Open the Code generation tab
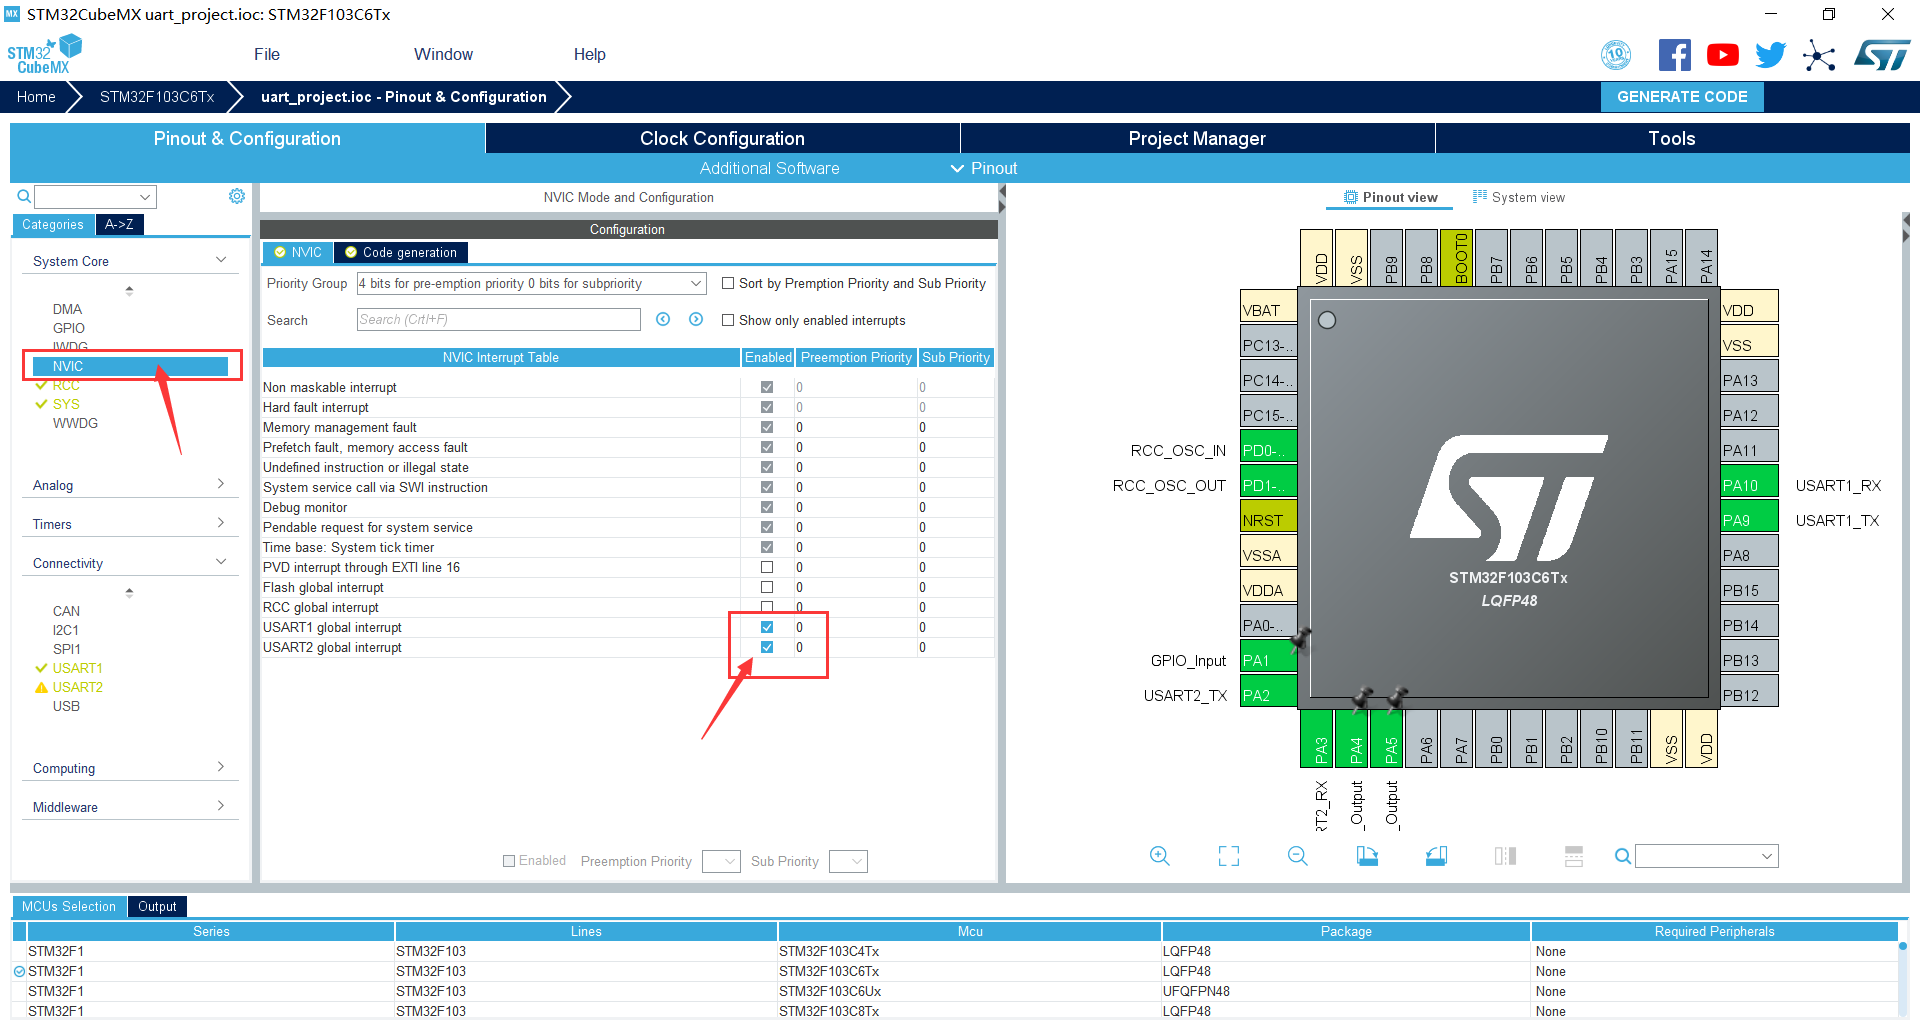This screenshot has width=1920, height=1030. coord(401,252)
